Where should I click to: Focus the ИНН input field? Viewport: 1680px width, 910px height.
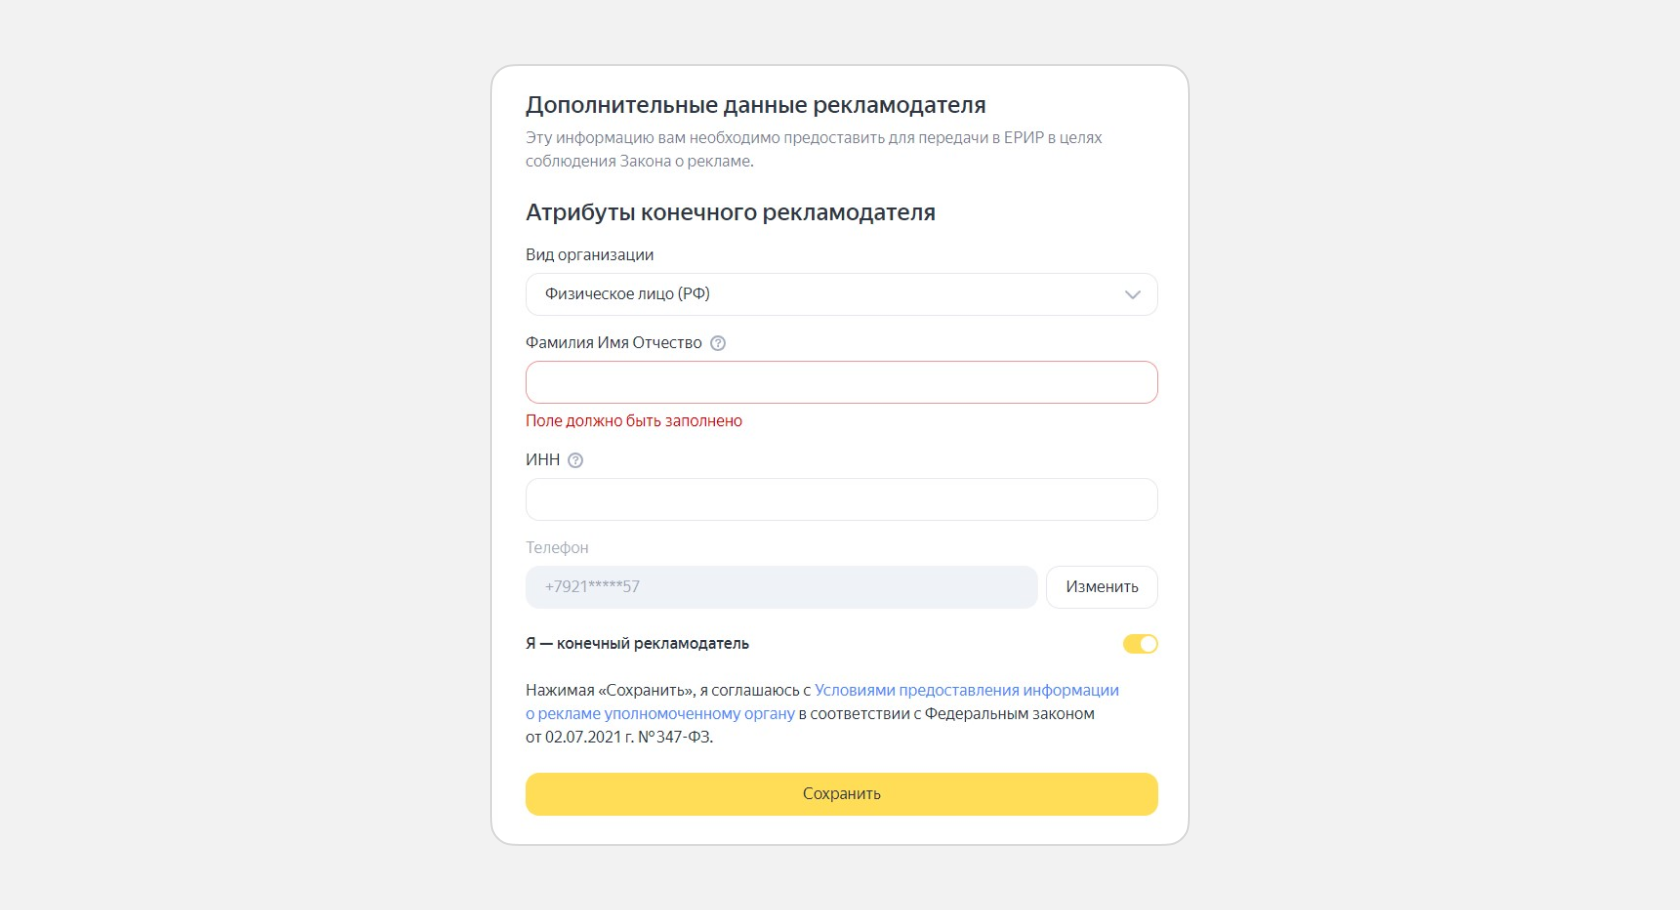pos(841,499)
